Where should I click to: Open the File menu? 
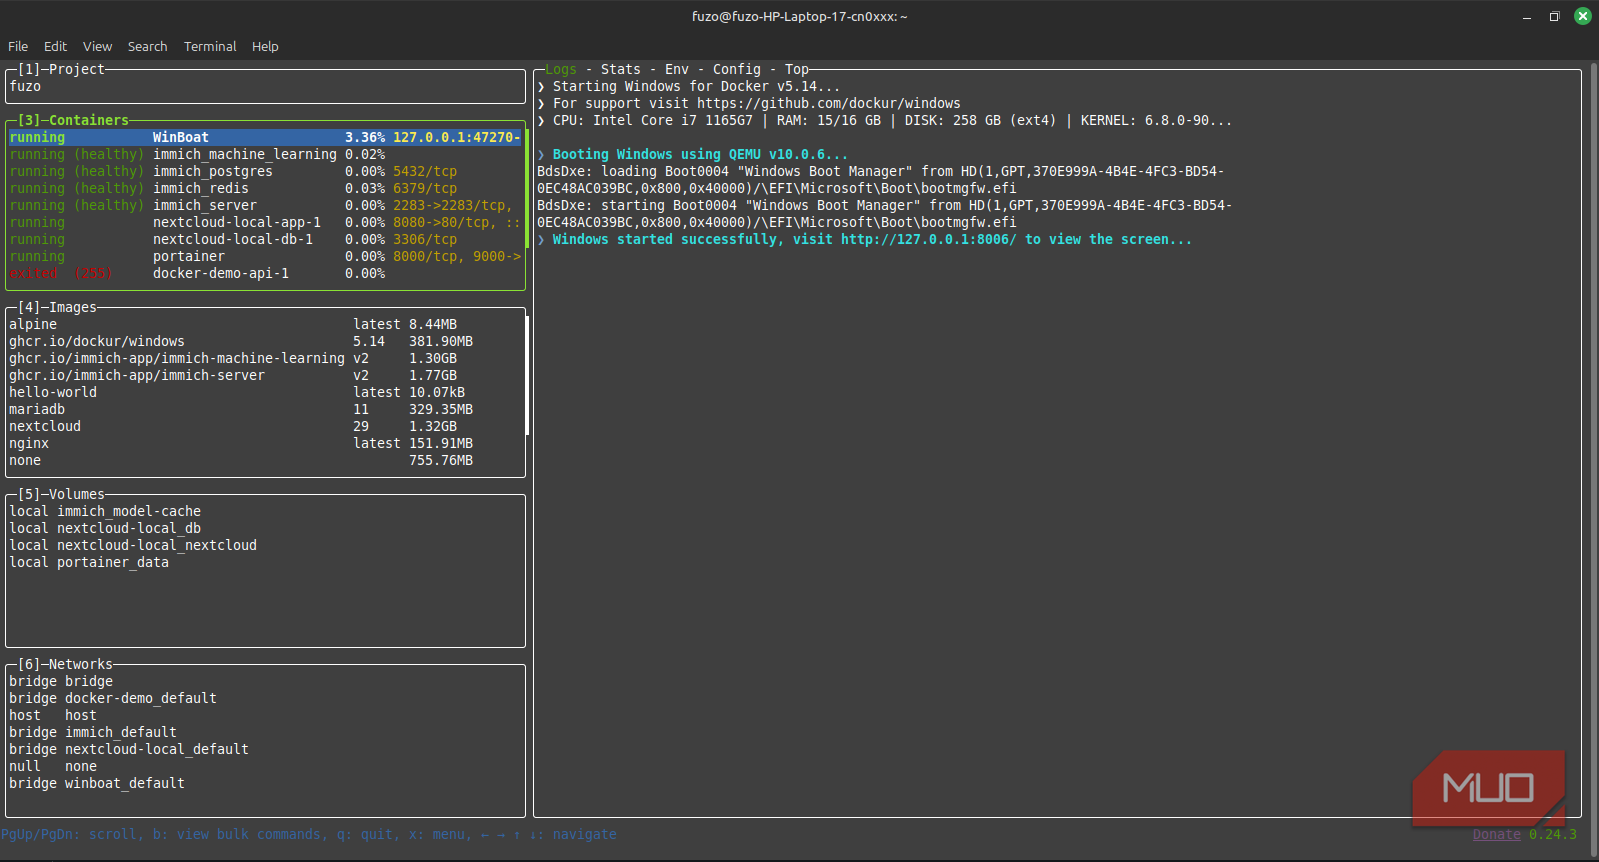(x=18, y=47)
